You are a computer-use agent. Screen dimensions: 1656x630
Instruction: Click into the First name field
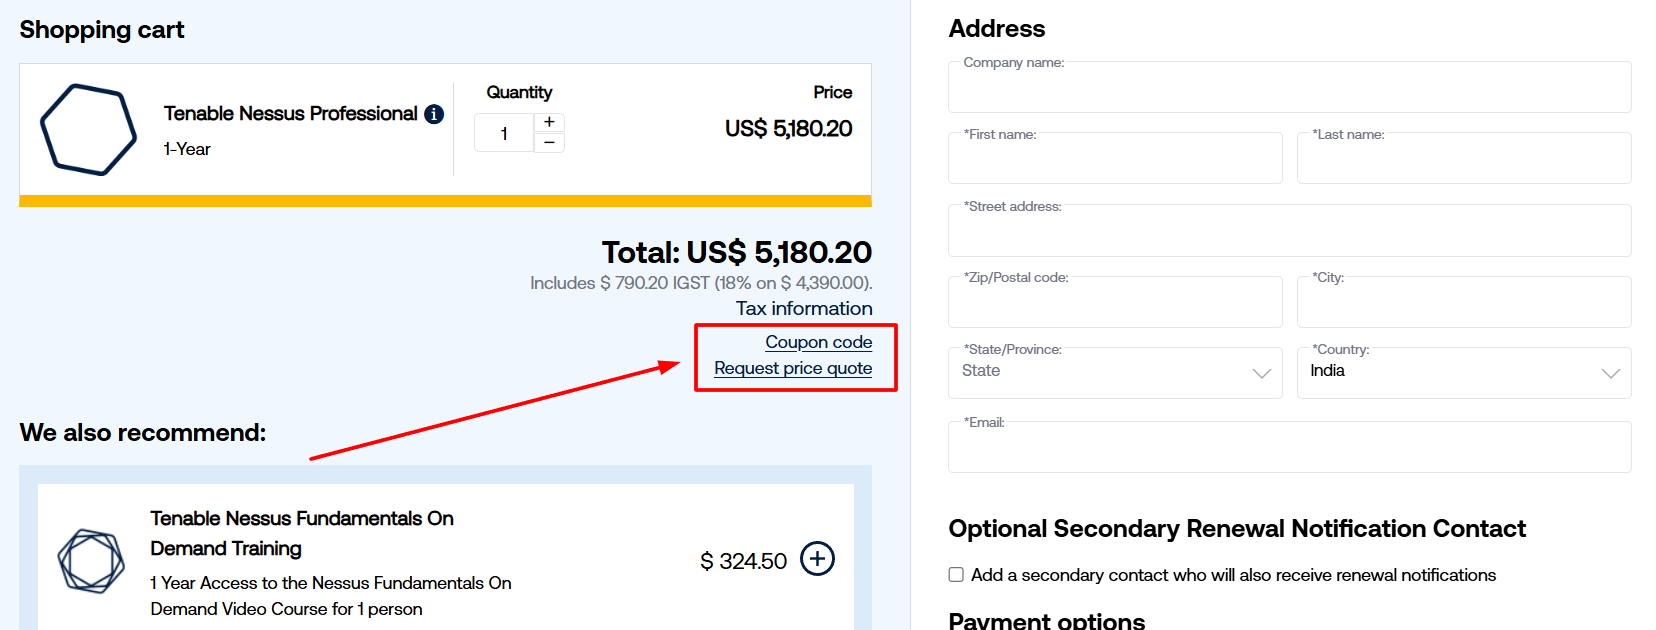(1114, 159)
